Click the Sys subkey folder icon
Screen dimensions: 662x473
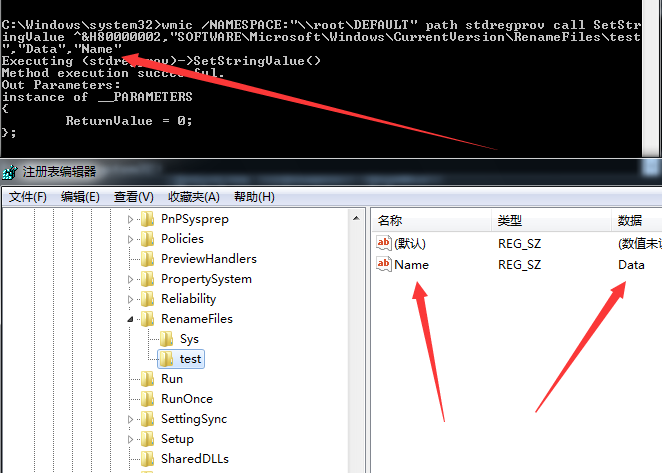click(167, 339)
